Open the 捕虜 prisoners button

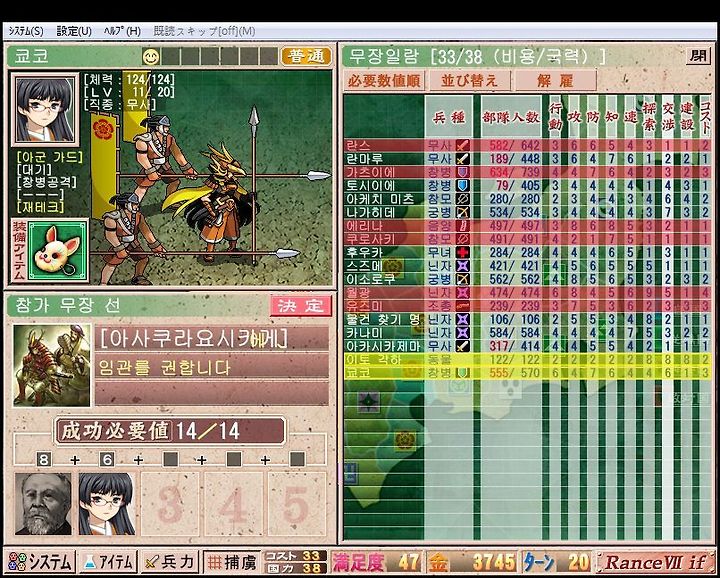tap(232, 562)
